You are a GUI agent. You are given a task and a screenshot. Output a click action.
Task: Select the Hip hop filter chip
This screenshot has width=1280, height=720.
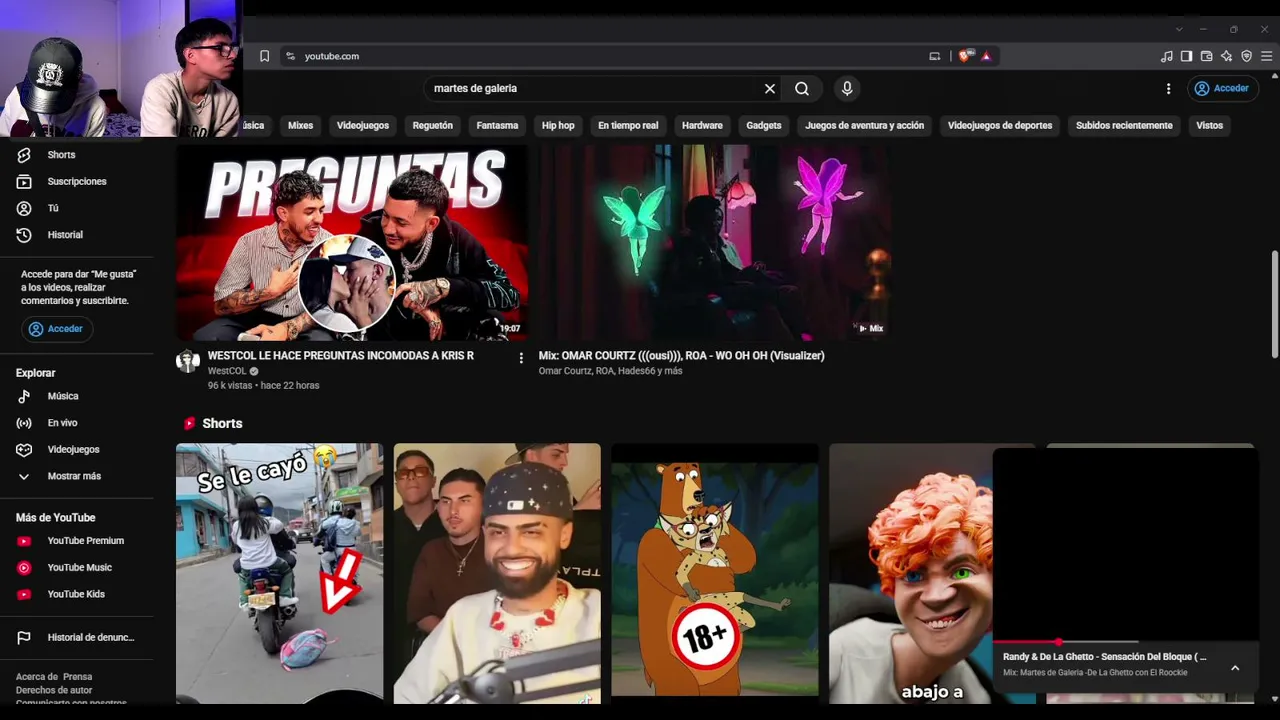(x=558, y=125)
